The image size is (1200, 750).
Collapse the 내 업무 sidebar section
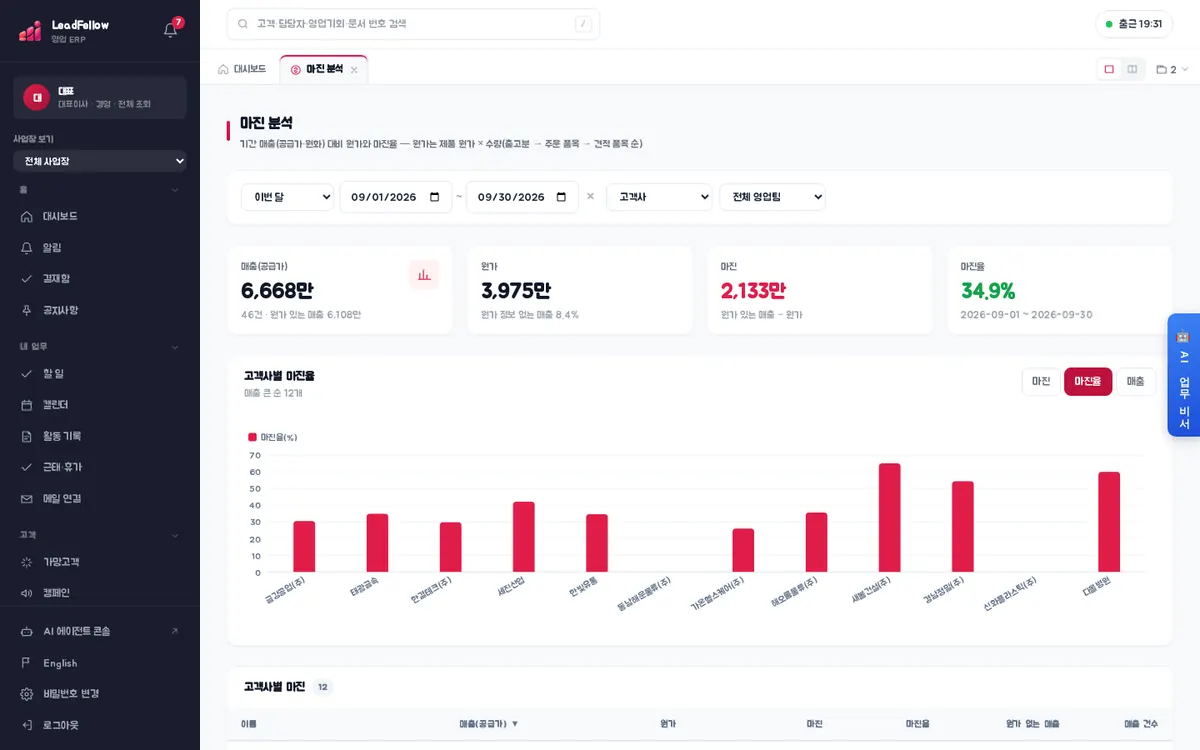[x=100, y=347]
